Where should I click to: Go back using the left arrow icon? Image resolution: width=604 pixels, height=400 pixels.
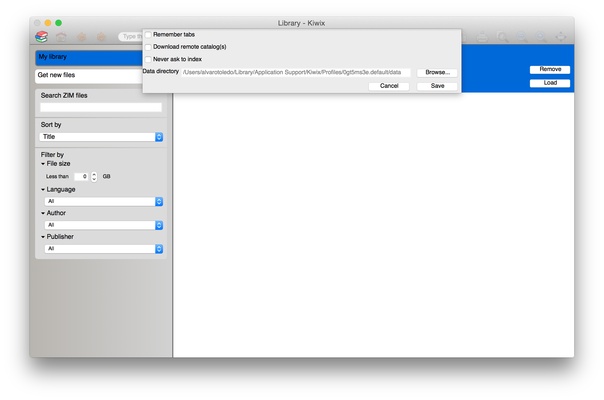[81, 37]
